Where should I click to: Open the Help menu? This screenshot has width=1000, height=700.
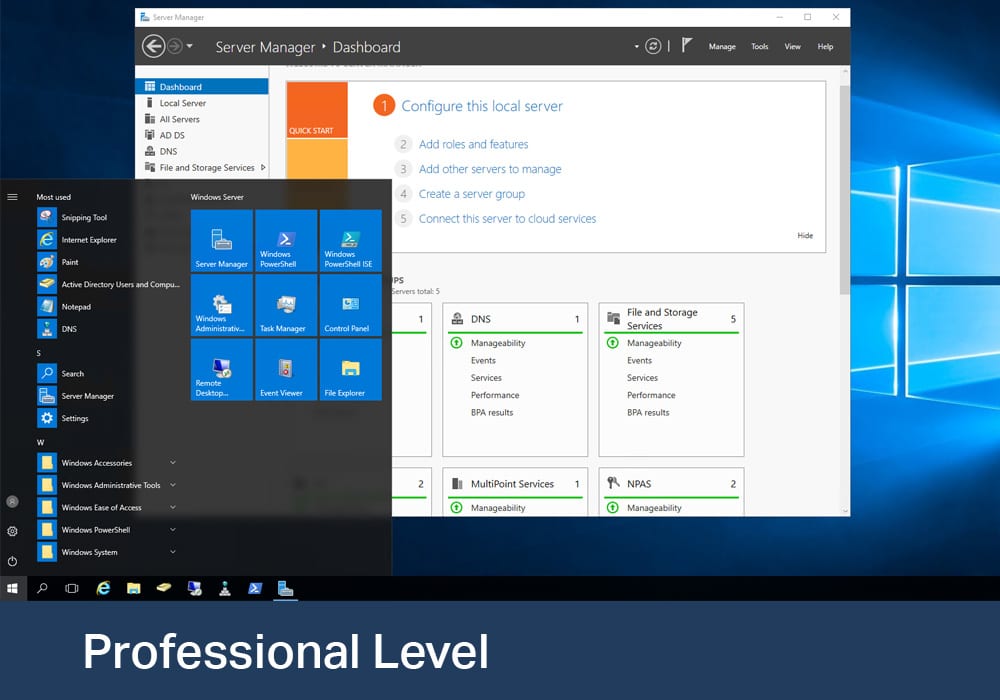click(x=825, y=47)
